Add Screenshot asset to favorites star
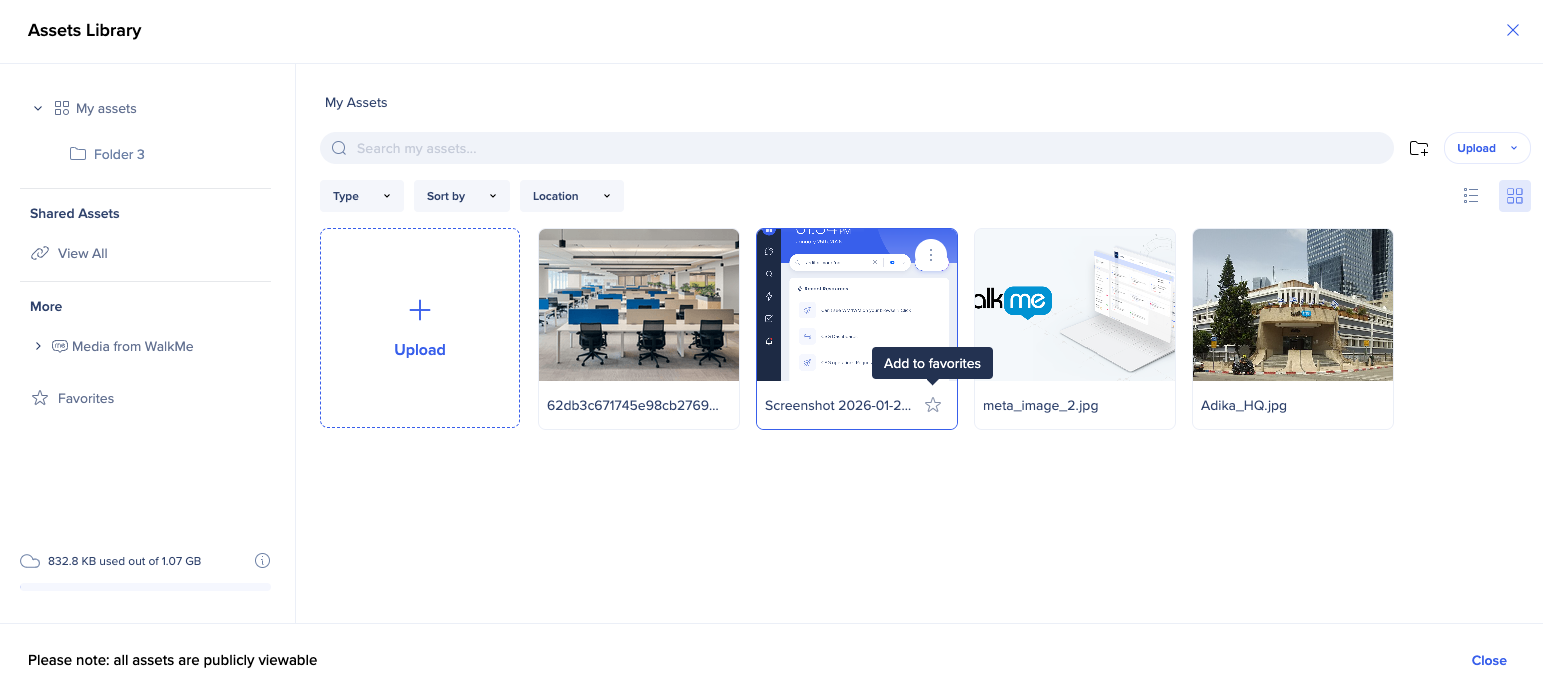This screenshot has height=698, width=1543. (933, 405)
